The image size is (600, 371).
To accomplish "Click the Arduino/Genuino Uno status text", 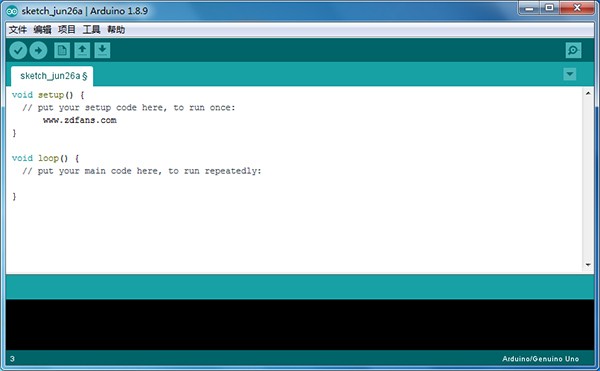I will click(x=540, y=359).
